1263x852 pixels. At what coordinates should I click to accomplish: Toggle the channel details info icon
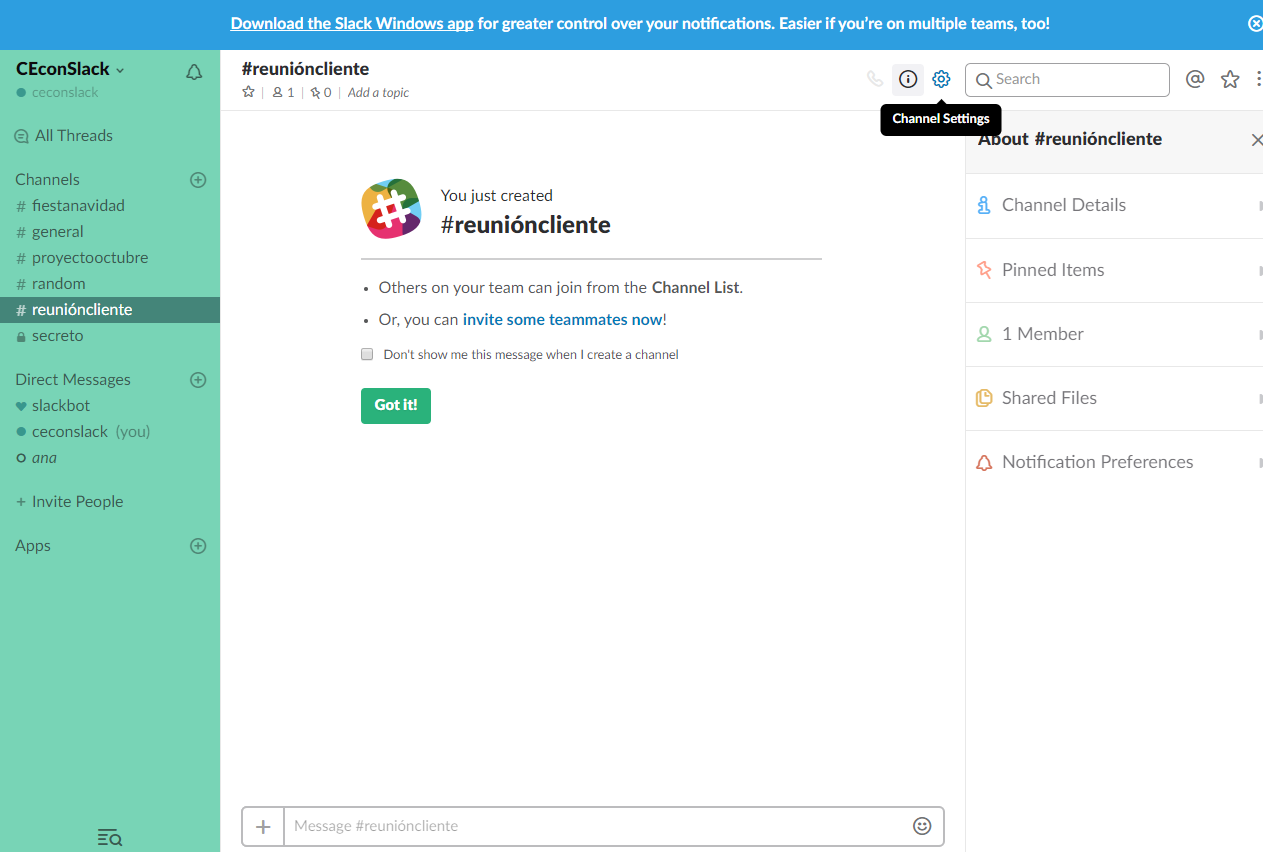(x=908, y=79)
